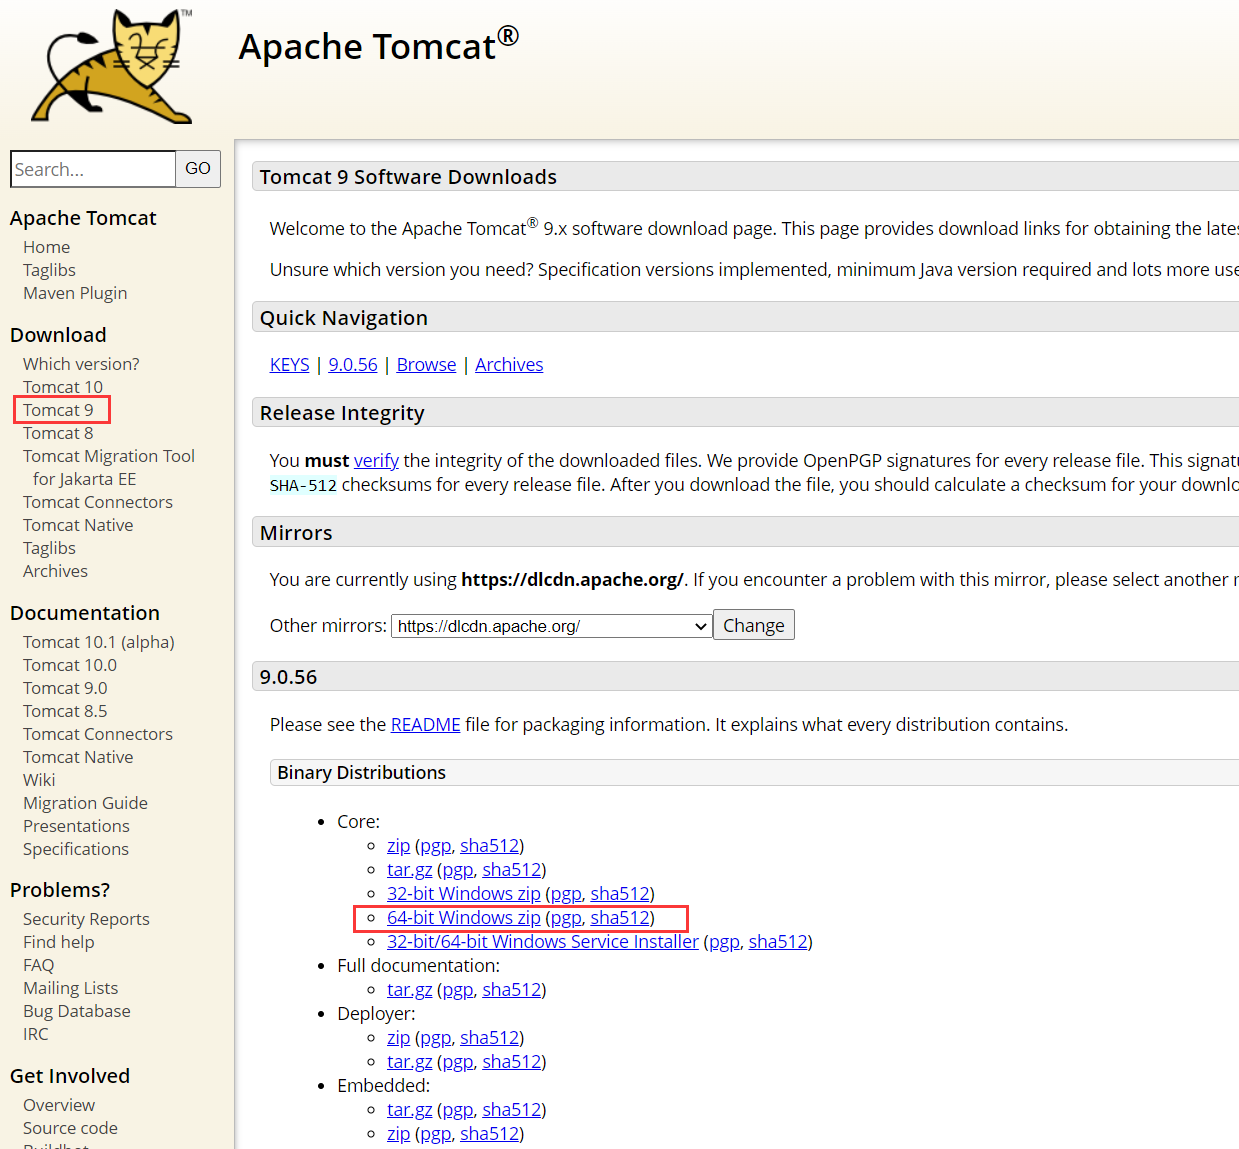Open the Archives sidebar link under Download
The width and height of the screenshot is (1239, 1149).
[55, 571]
